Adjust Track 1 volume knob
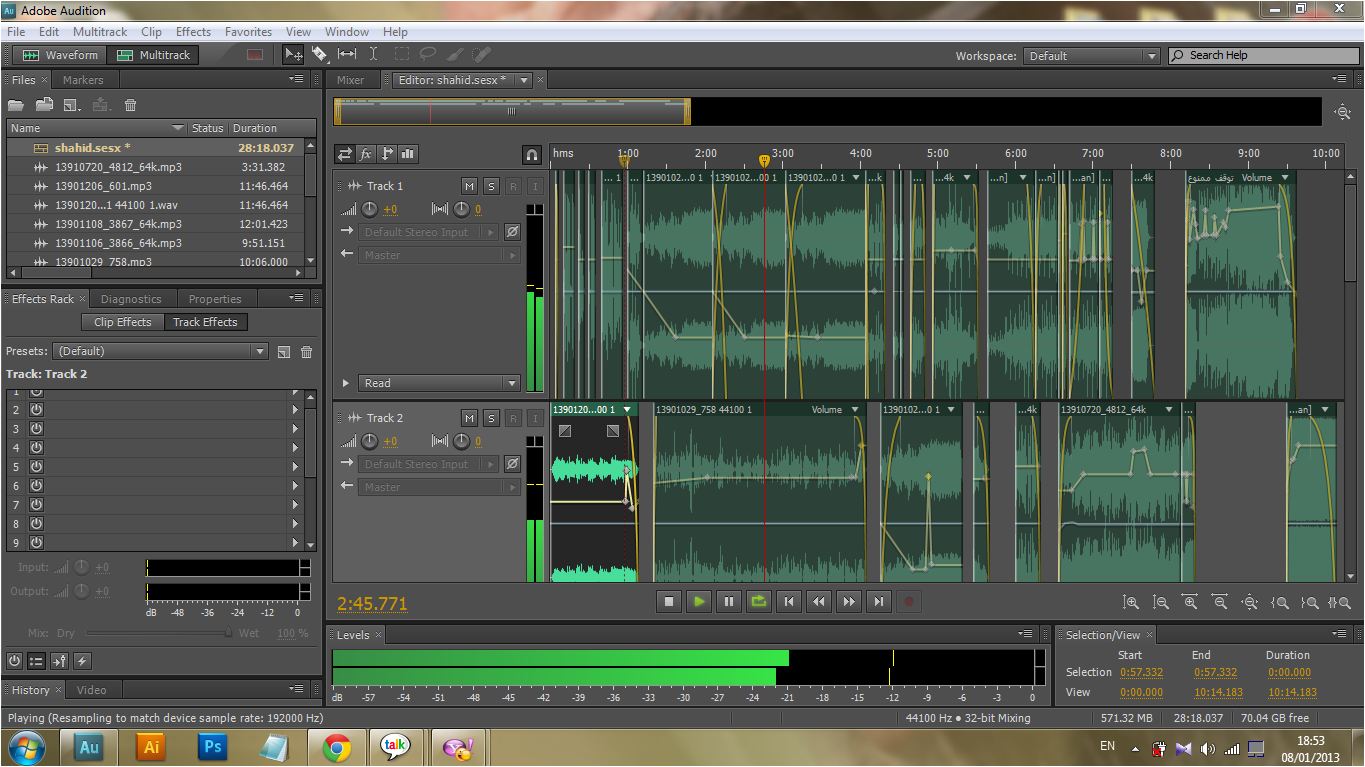The width and height of the screenshot is (1365, 767). coord(370,209)
